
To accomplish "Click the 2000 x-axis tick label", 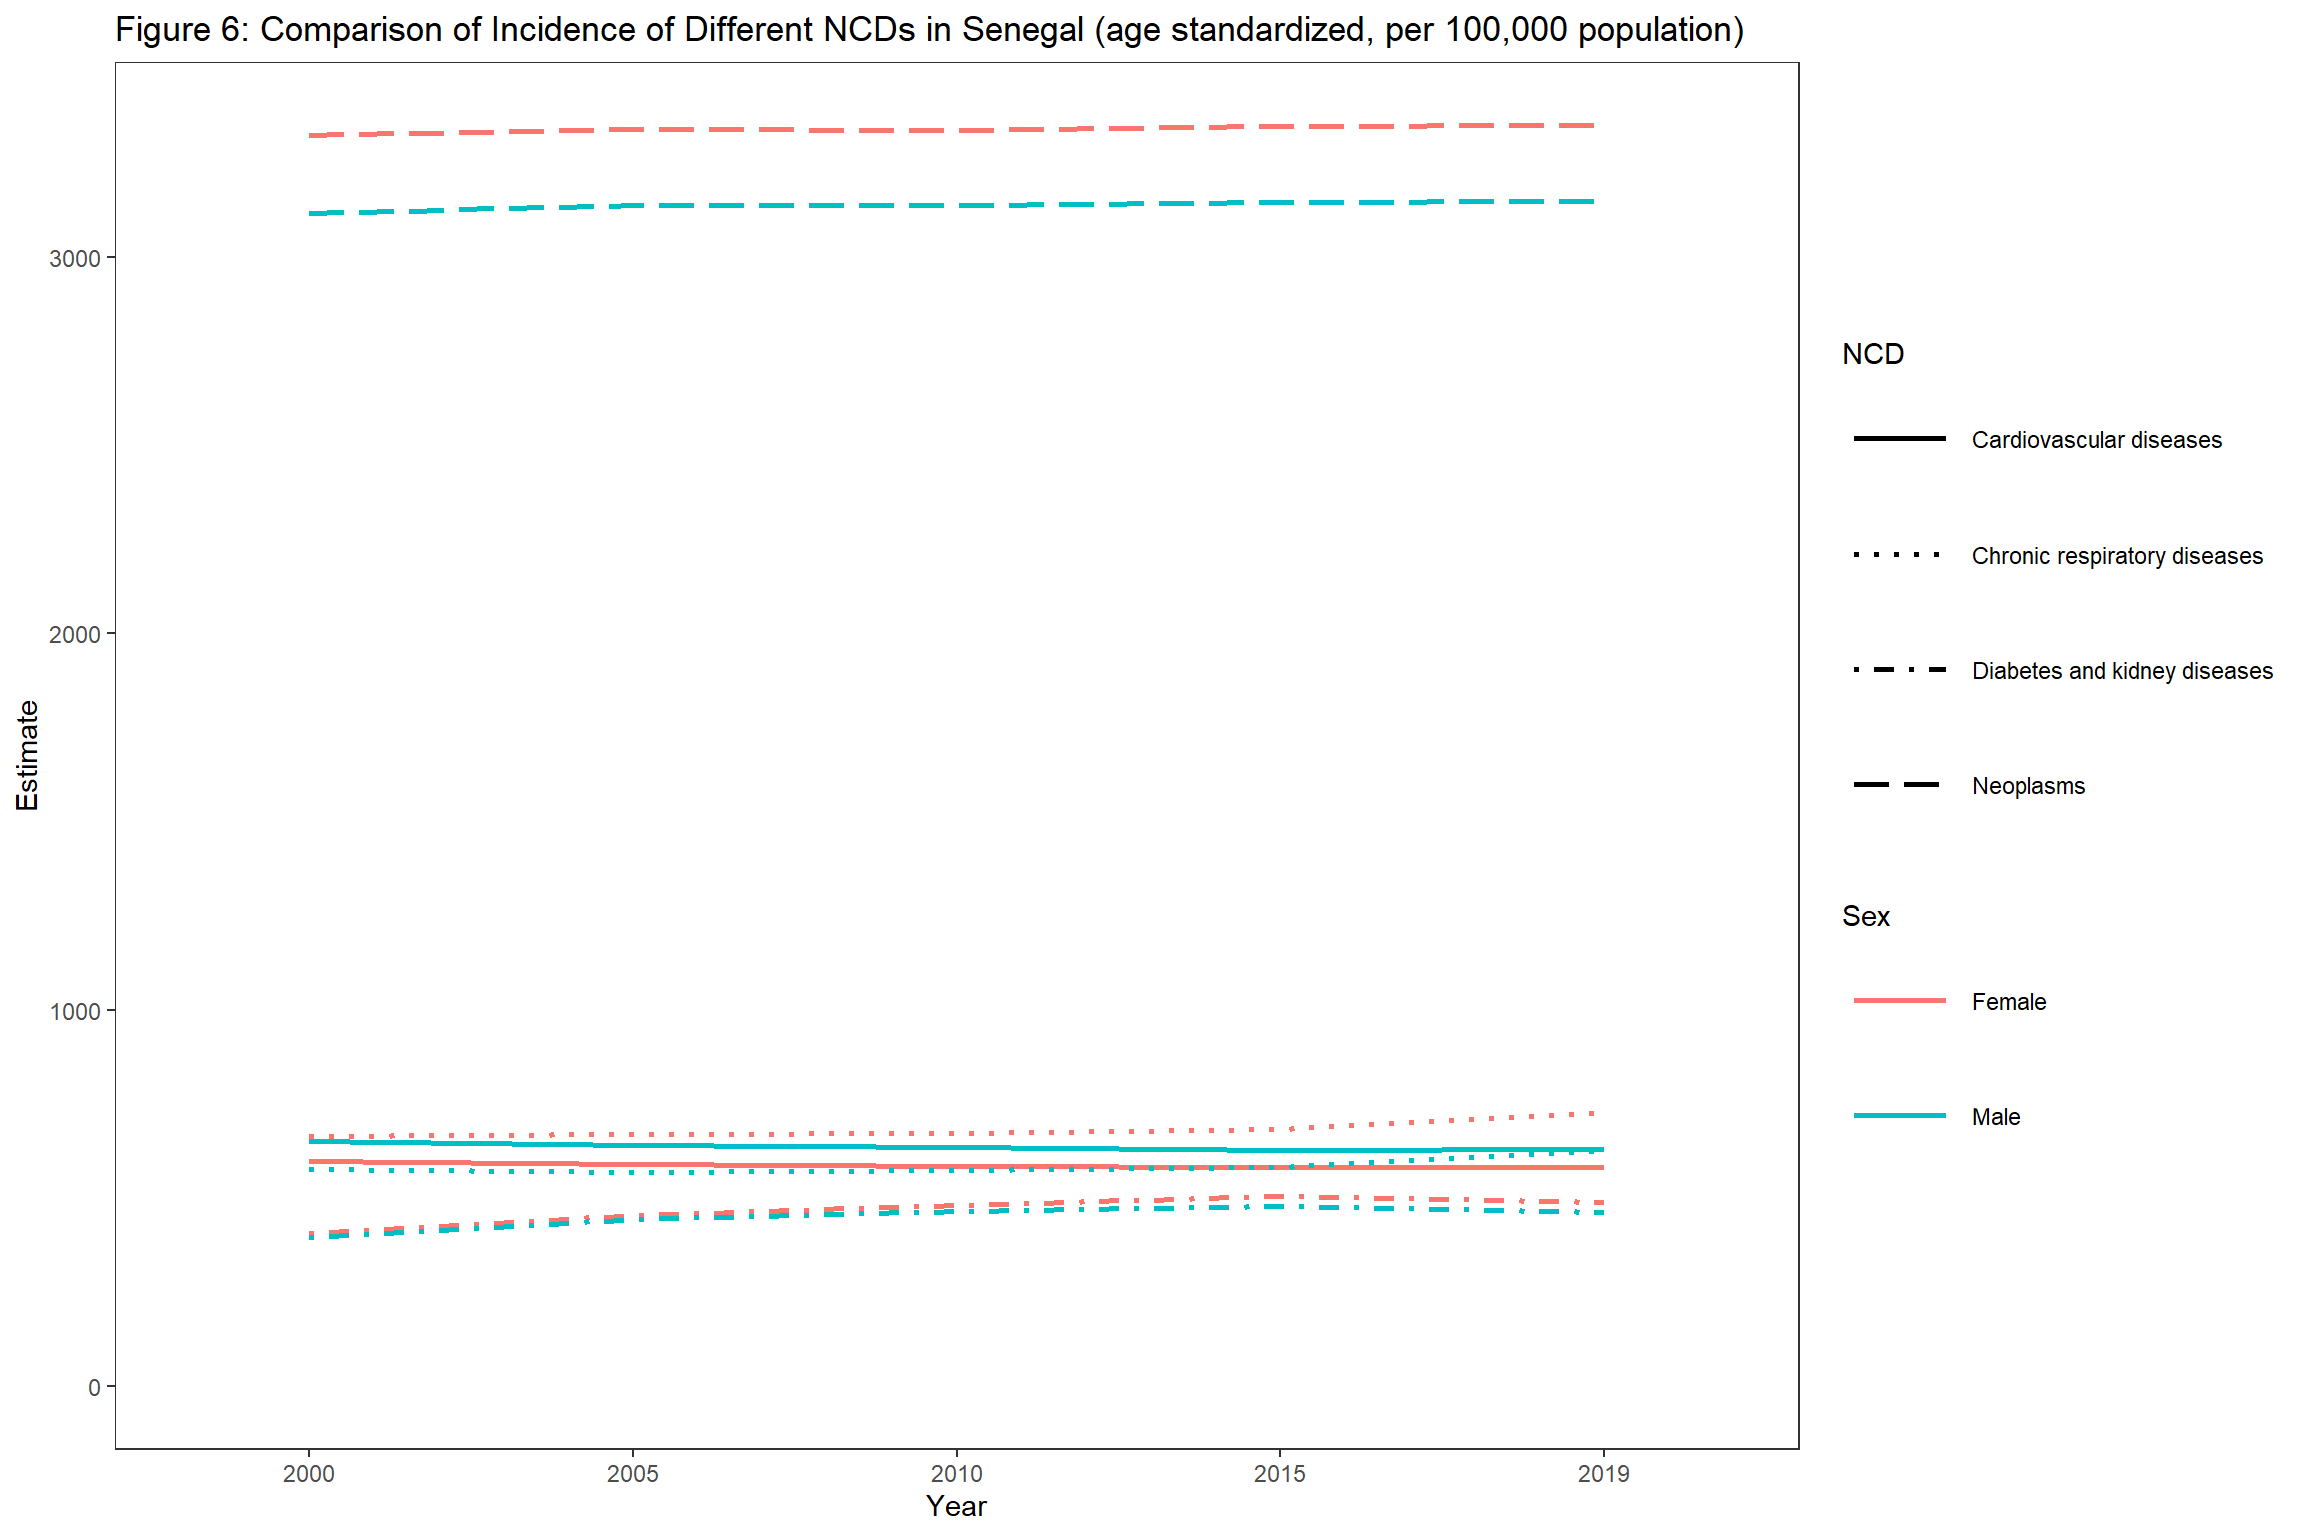I will (309, 1473).
